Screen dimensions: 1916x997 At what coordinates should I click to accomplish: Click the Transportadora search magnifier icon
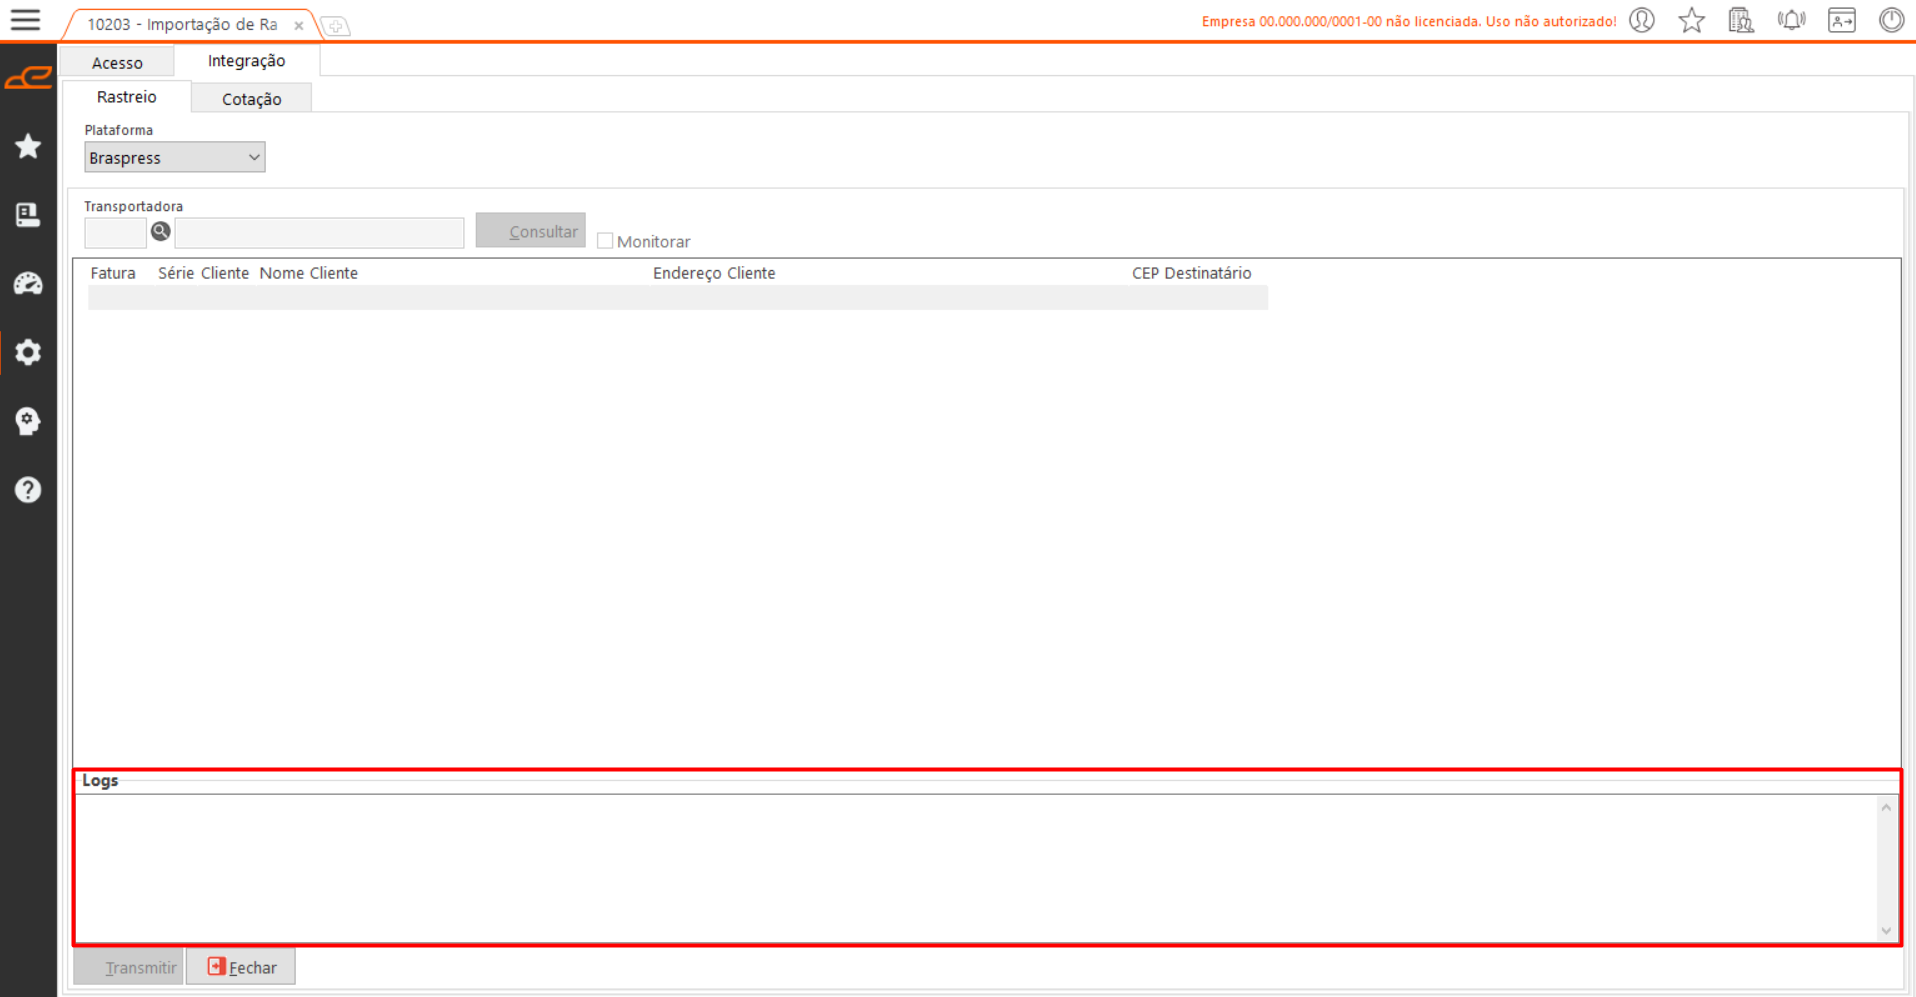pyautogui.click(x=160, y=232)
